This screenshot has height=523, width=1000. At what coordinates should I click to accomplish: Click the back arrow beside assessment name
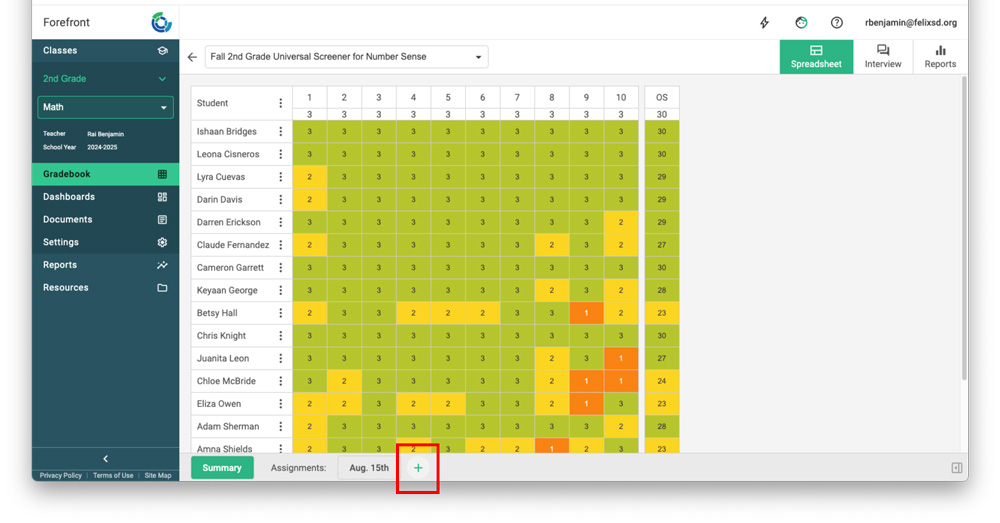[192, 57]
